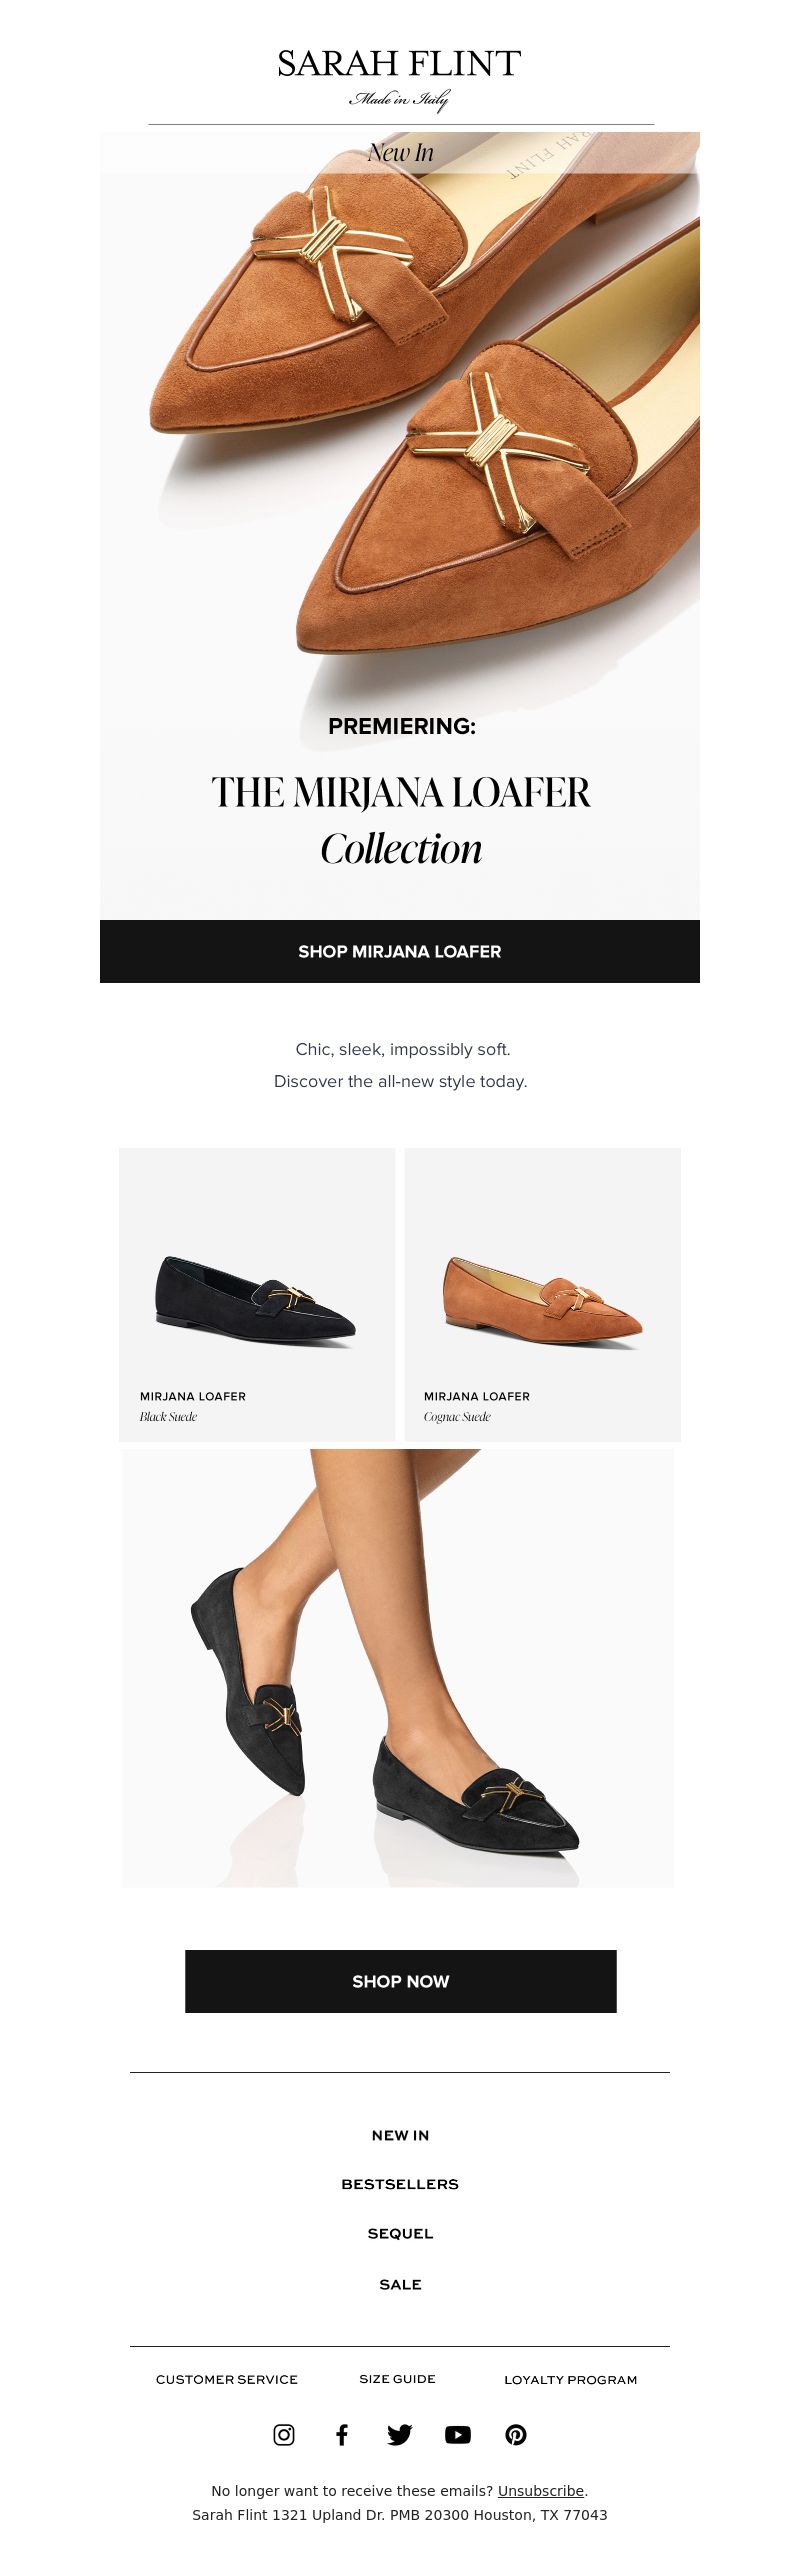
Task: Open the Pinterest social icon
Action: click(x=516, y=2435)
